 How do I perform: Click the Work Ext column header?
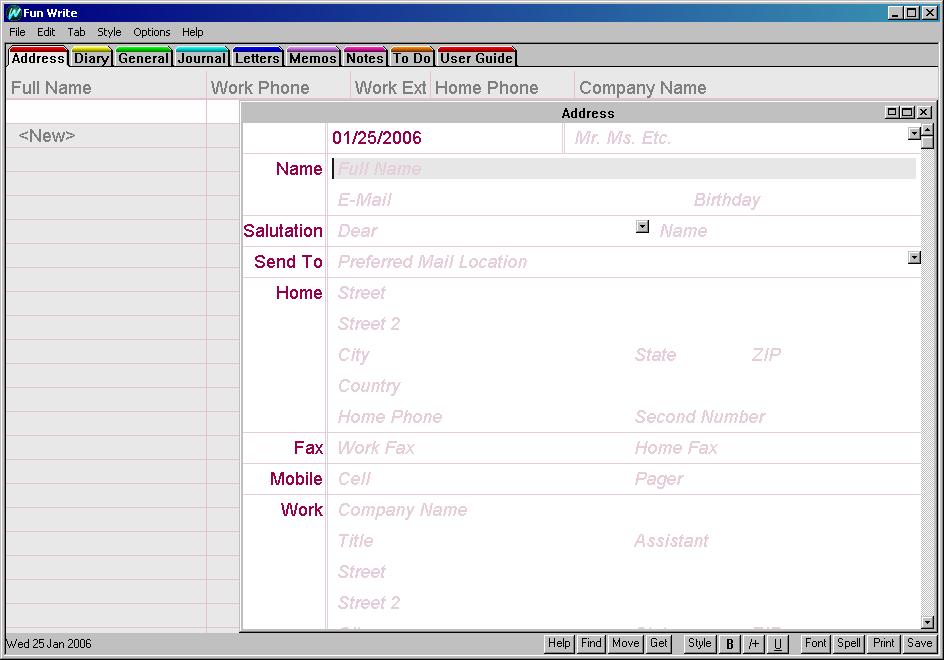pyautogui.click(x=390, y=88)
